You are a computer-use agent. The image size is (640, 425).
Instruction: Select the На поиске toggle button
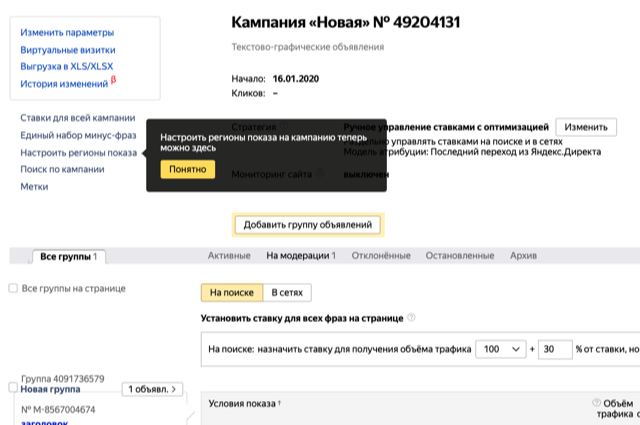click(232, 292)
